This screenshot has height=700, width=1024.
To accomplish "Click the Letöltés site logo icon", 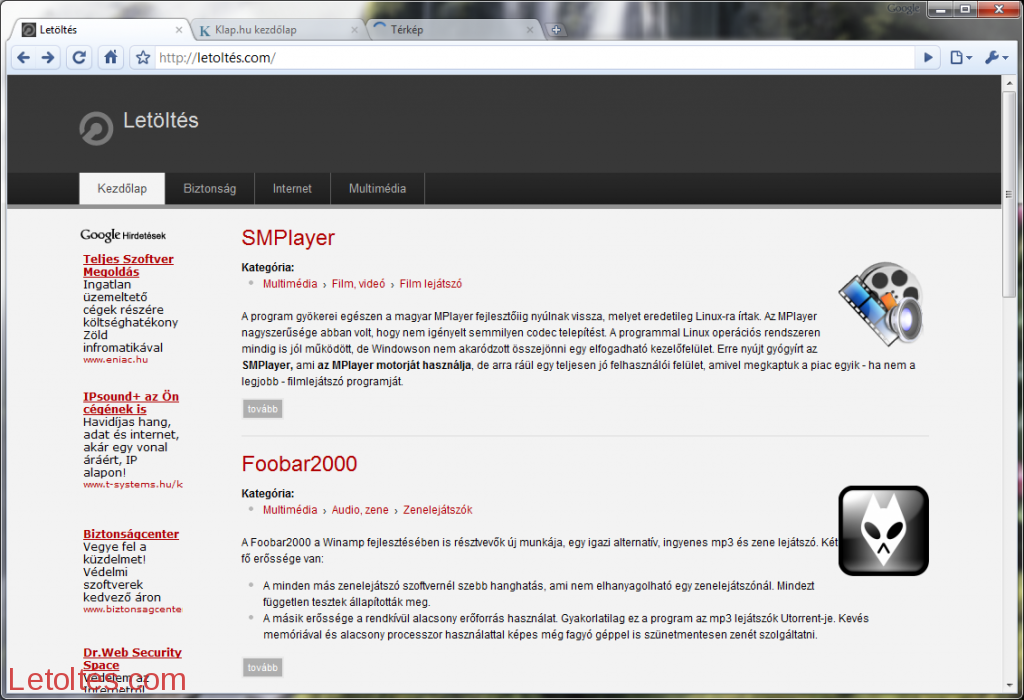I will click(96, 128).
